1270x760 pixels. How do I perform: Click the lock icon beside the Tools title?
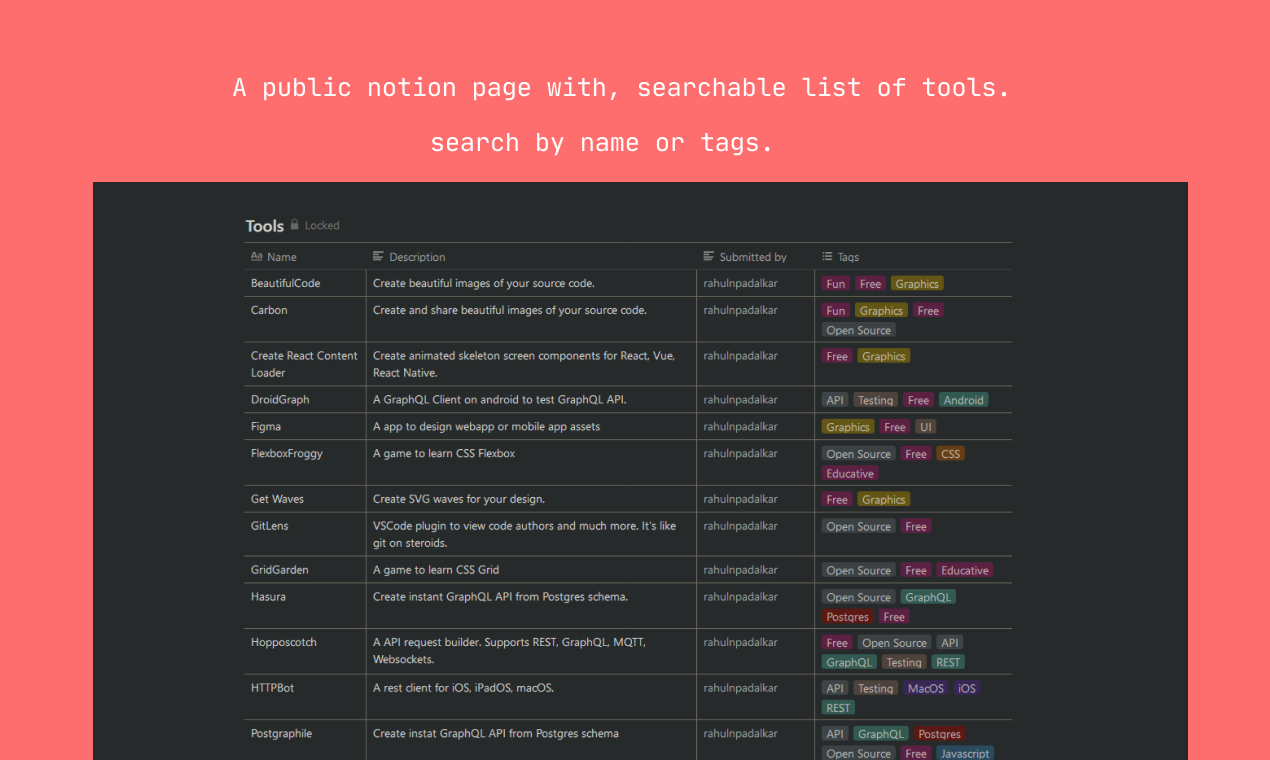click(295, 225)
